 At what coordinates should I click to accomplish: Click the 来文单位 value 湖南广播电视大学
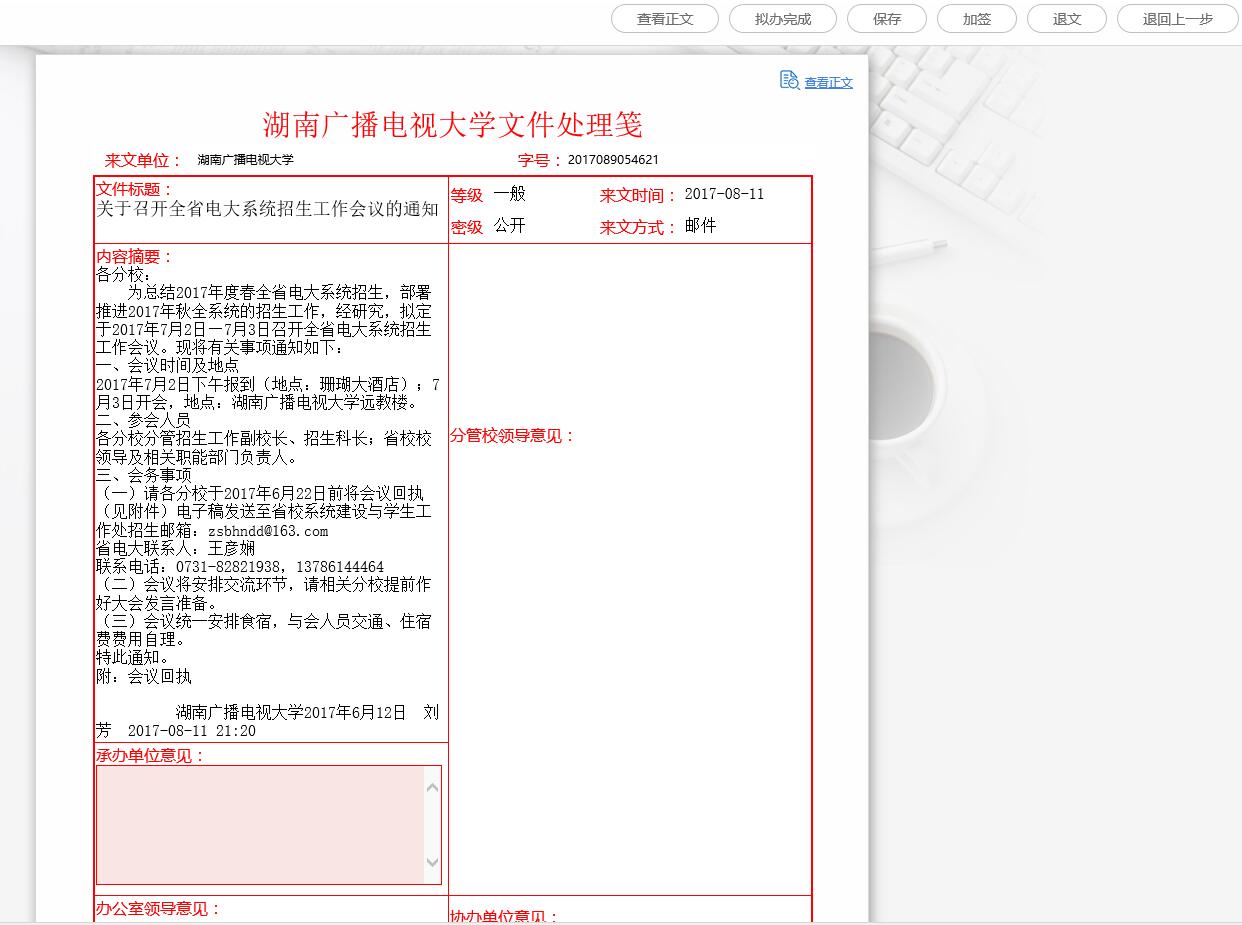pyautogui.click(x=246, y=160)
